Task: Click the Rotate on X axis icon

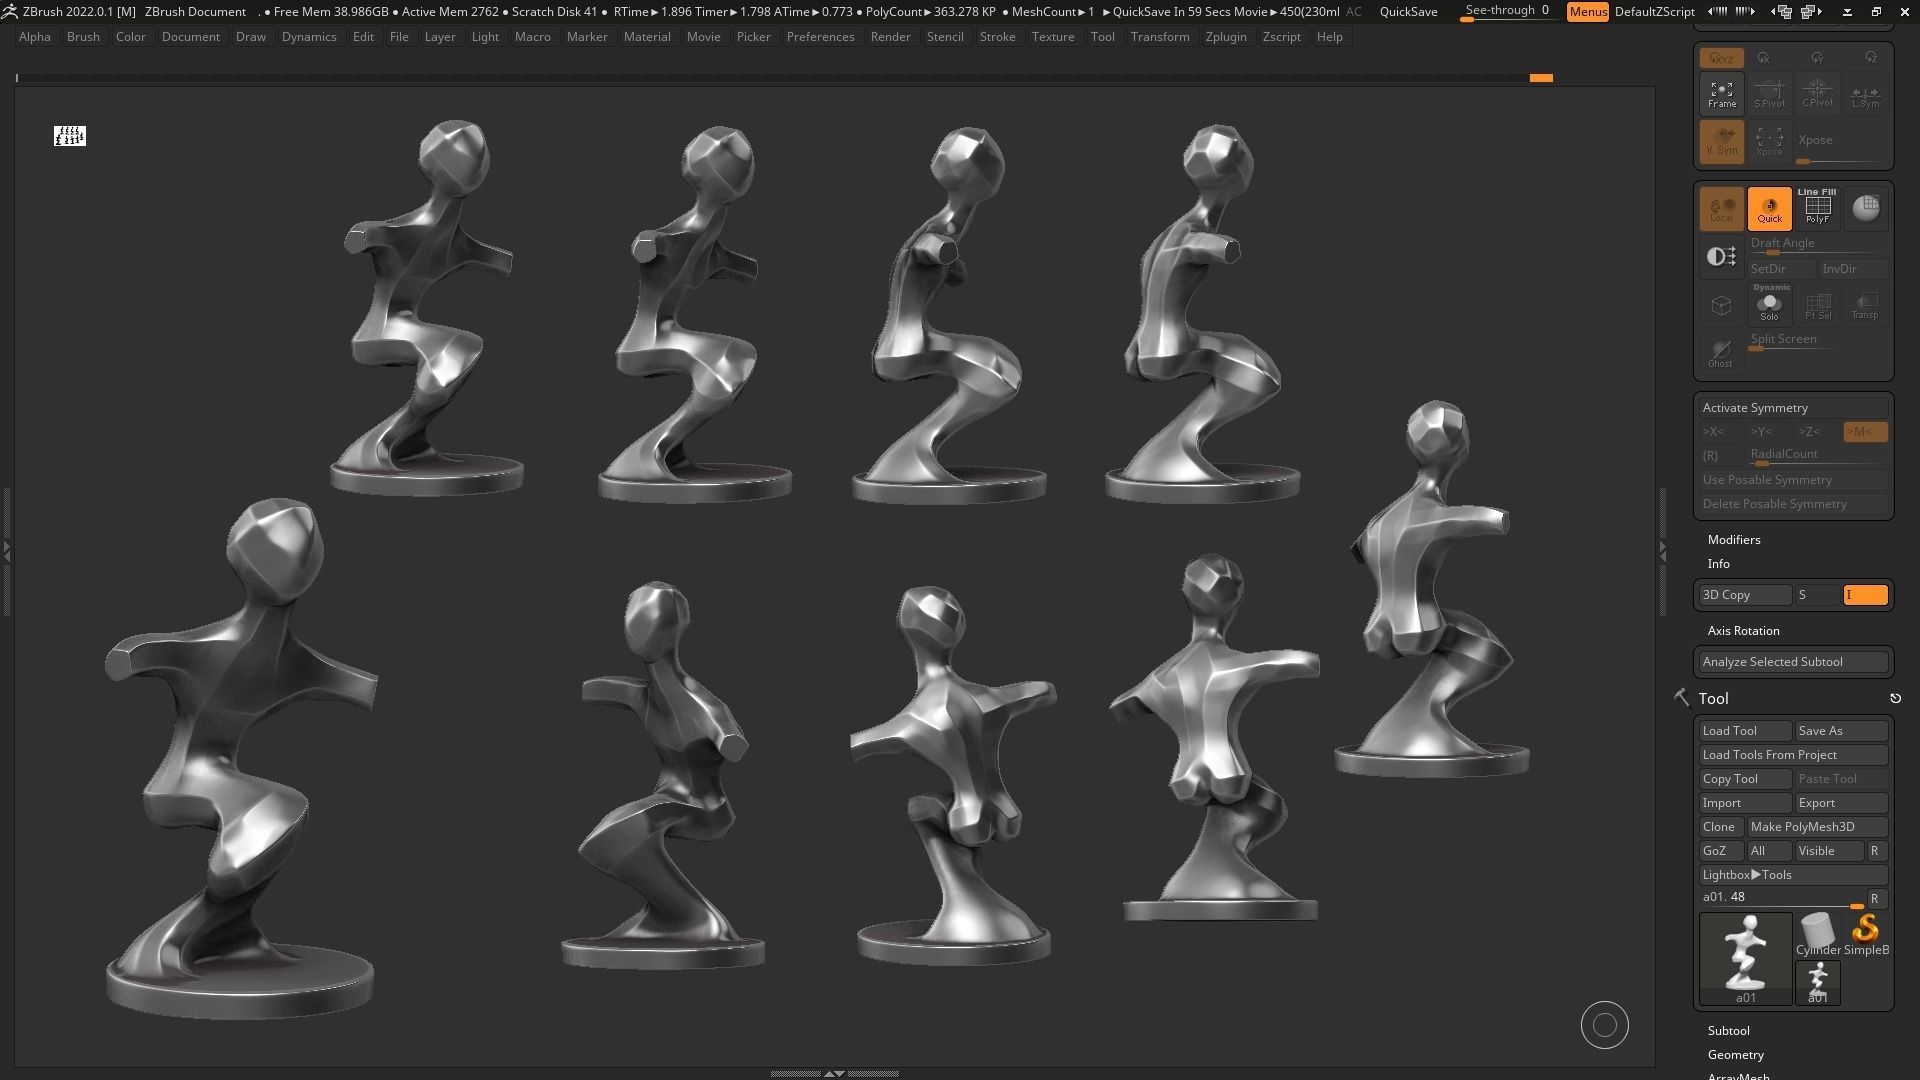Action: pyautogui.click(x=1763, y=58)
